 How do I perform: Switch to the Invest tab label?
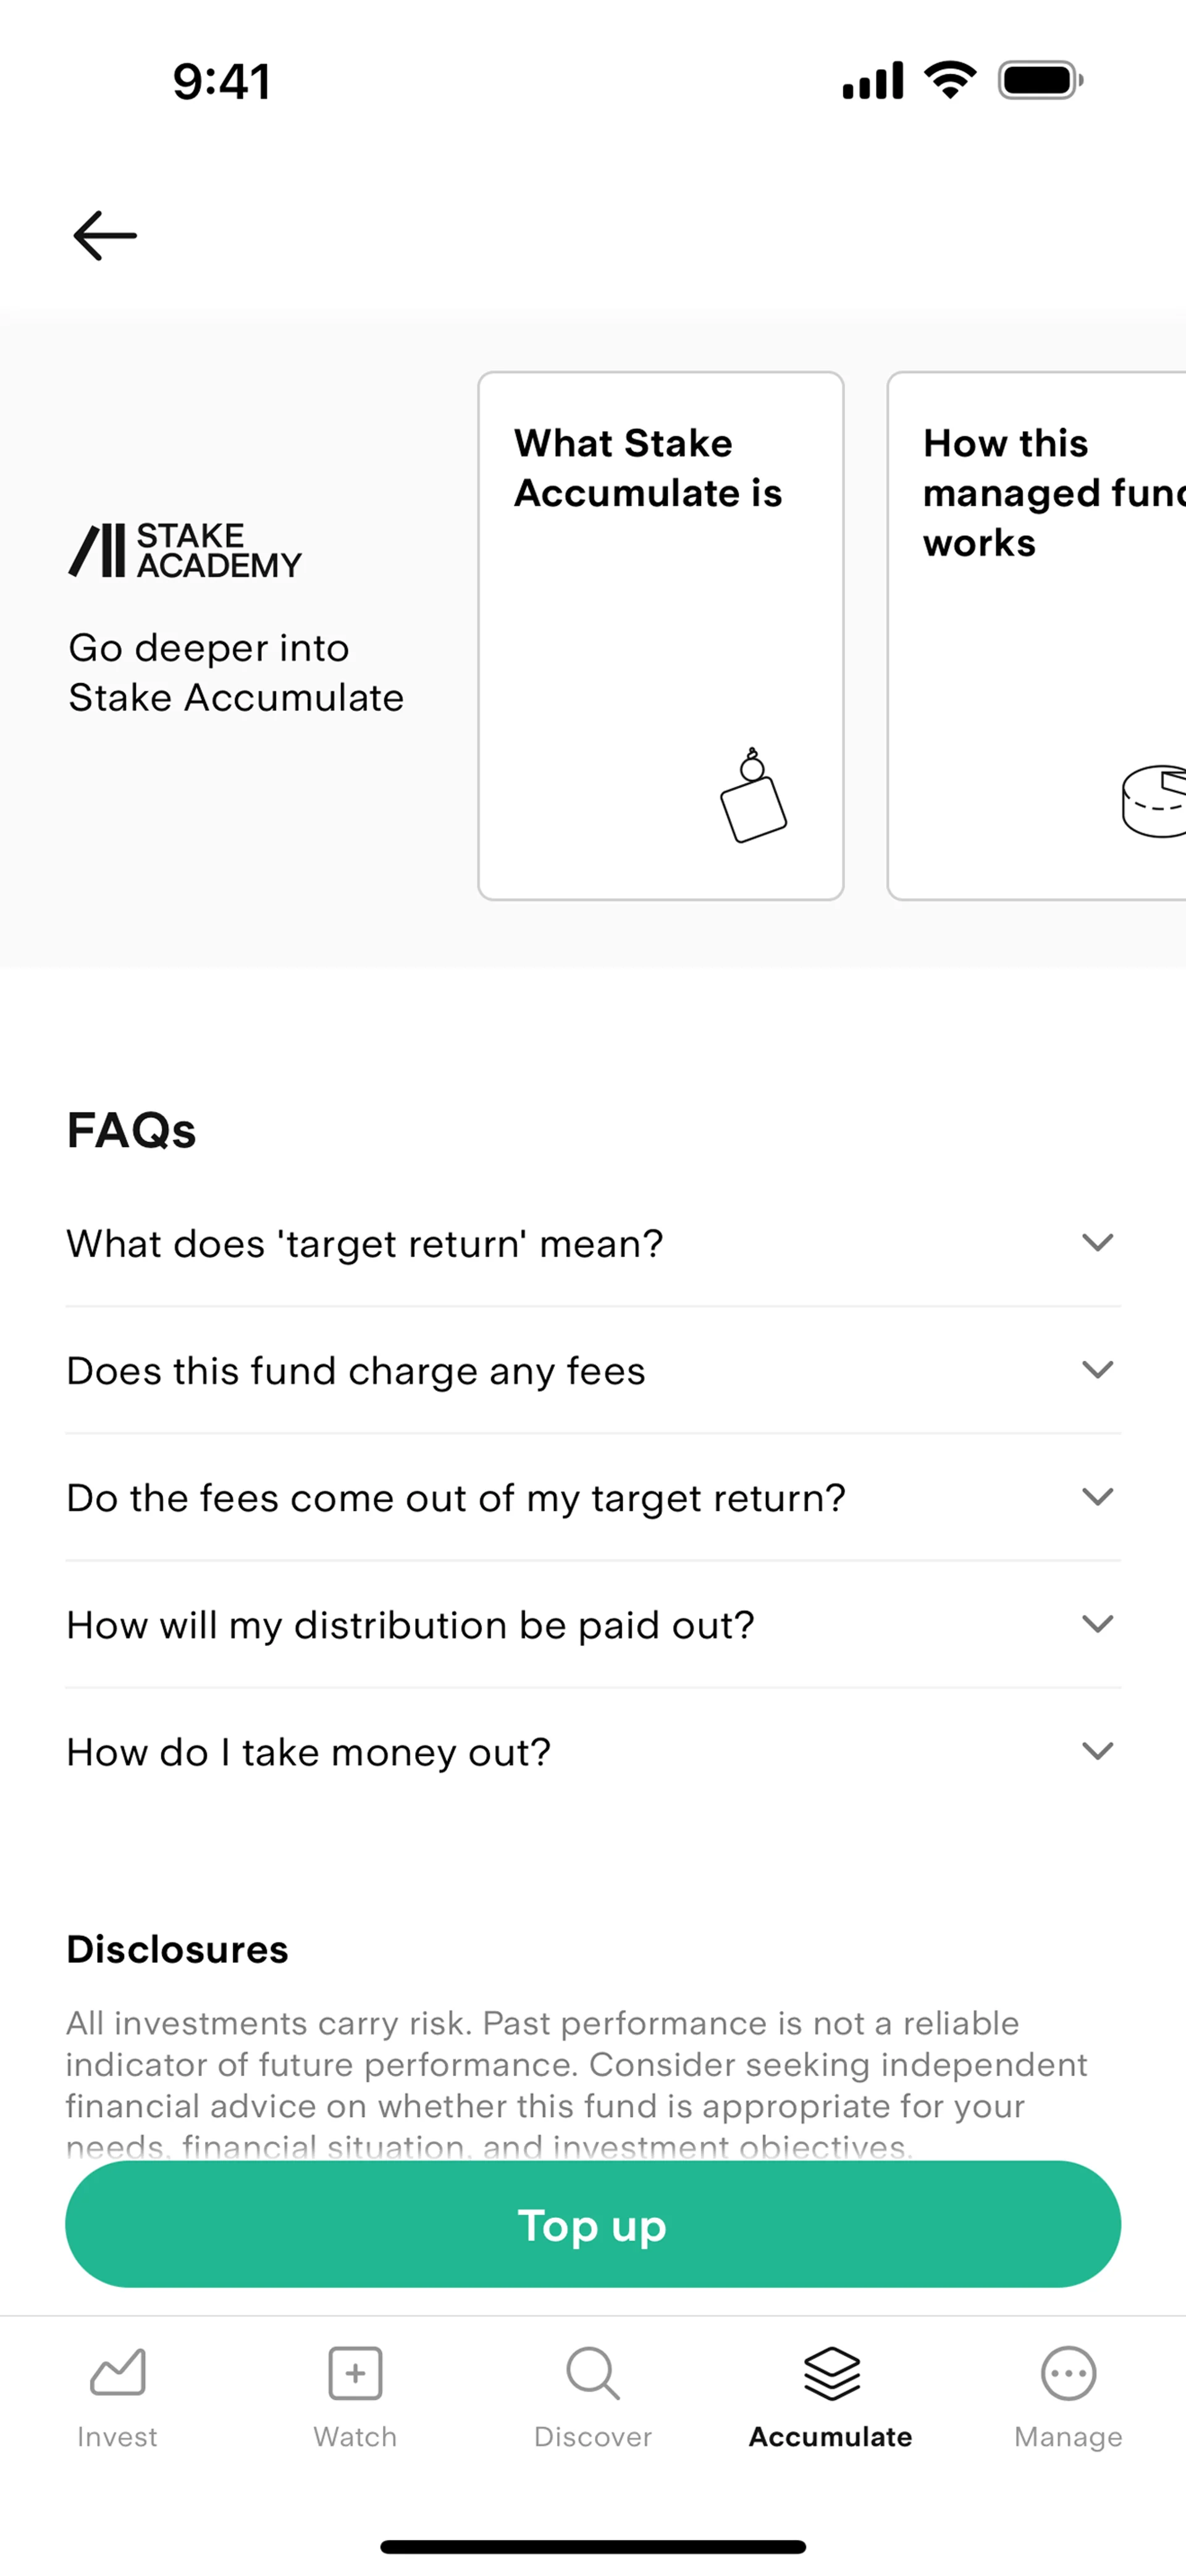point(118,2437)
